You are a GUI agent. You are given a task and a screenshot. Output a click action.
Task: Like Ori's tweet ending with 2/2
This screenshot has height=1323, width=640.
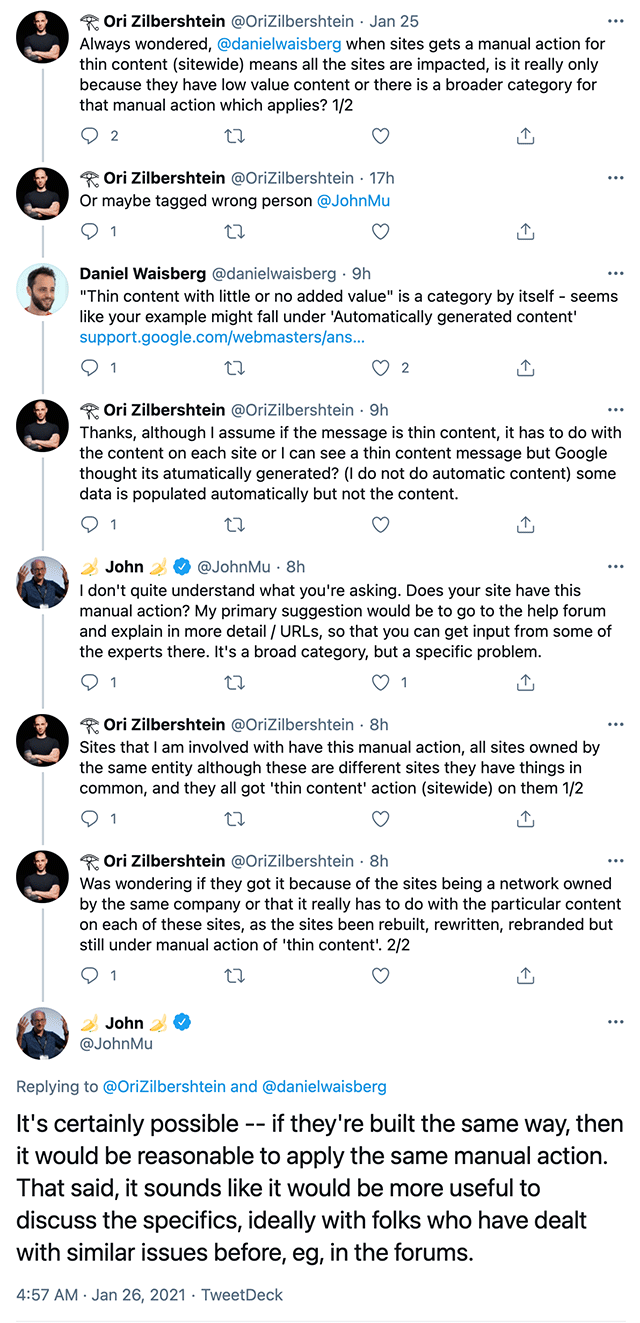coord(380,975)
